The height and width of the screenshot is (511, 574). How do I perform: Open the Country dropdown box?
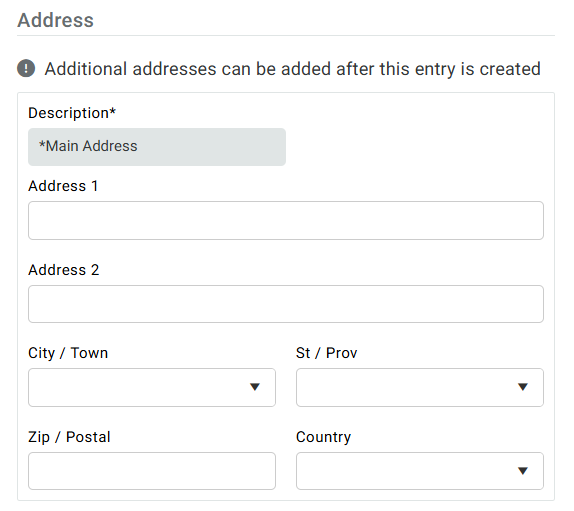pos(420,471)
